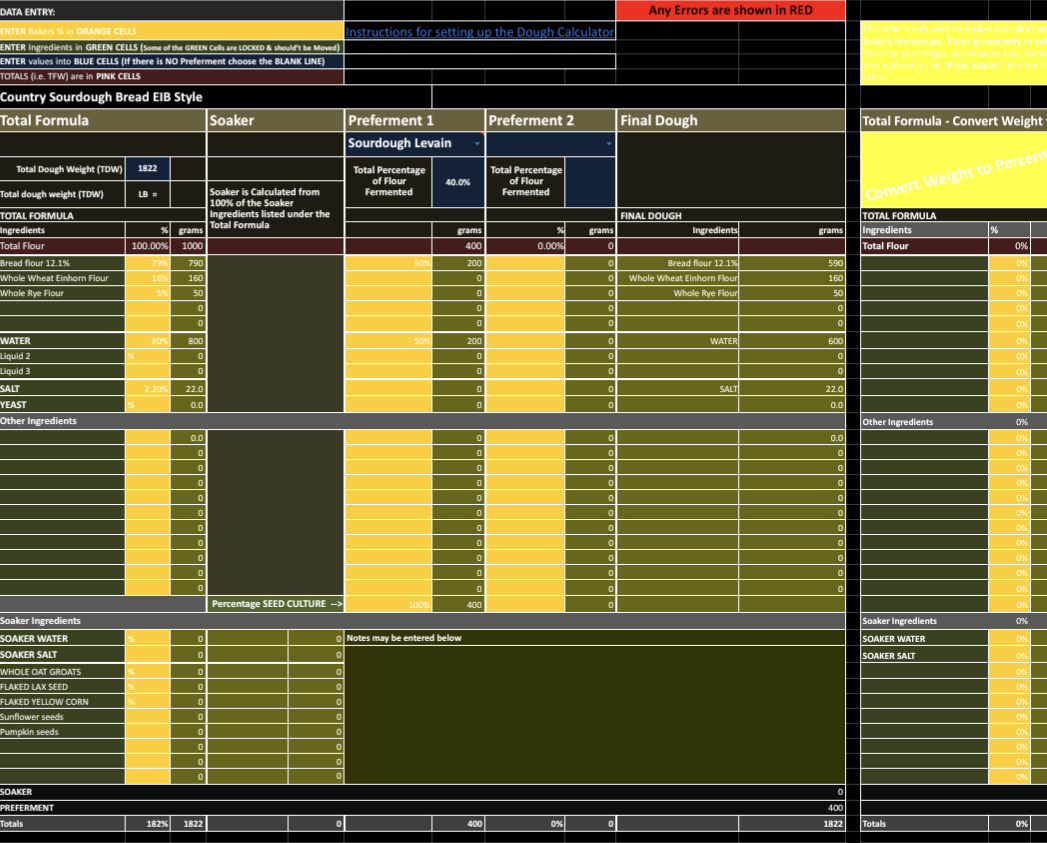Select the Pumpkin seeds ingredient cell
1047x843 pixels.
tap(62, 732)
